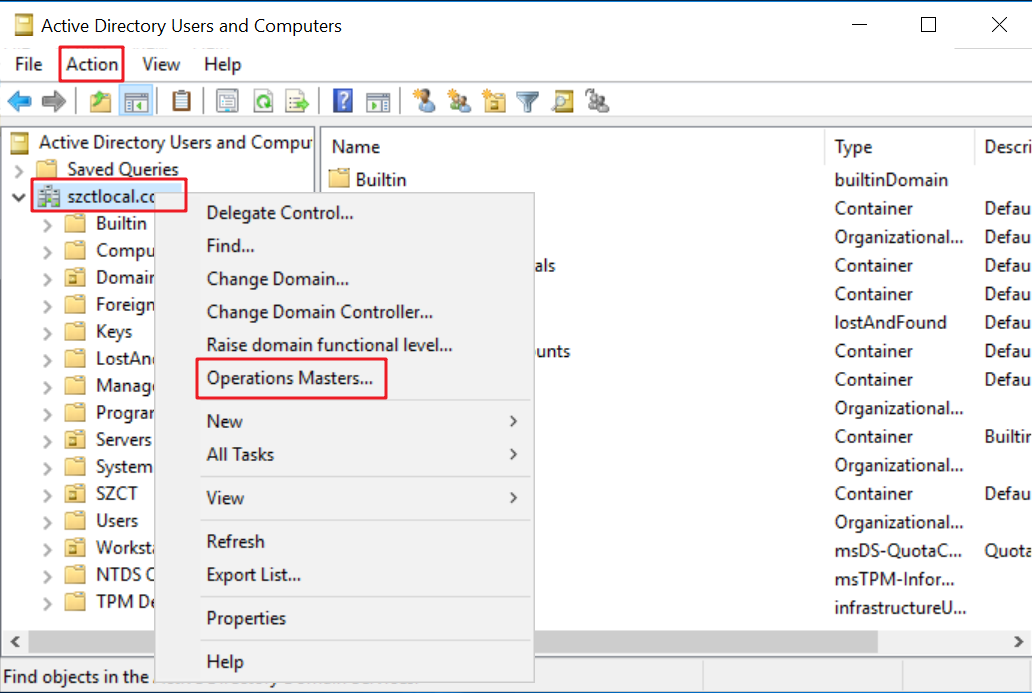Open the All Tasks submenu arrow
Viewport: 1032px width, 693px height.
pos(513,454)
